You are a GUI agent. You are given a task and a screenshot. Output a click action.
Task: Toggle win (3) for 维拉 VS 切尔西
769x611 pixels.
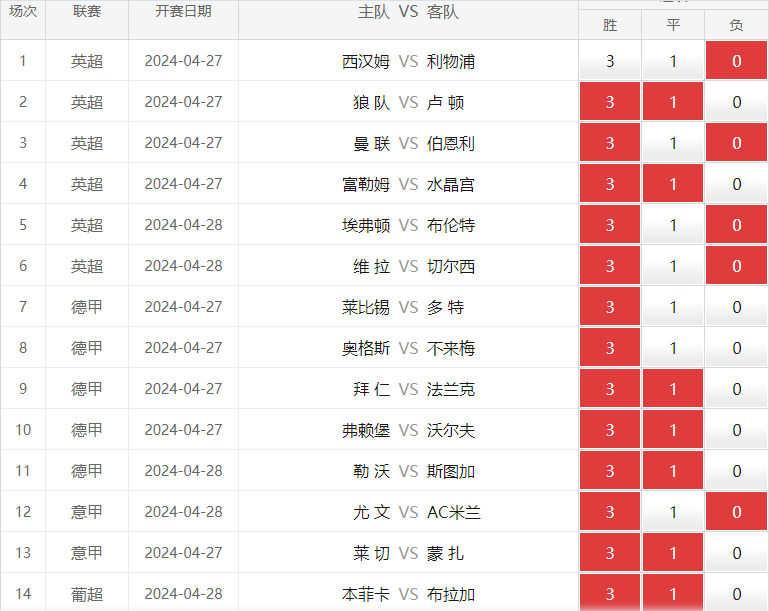click(x=610, y=266)
